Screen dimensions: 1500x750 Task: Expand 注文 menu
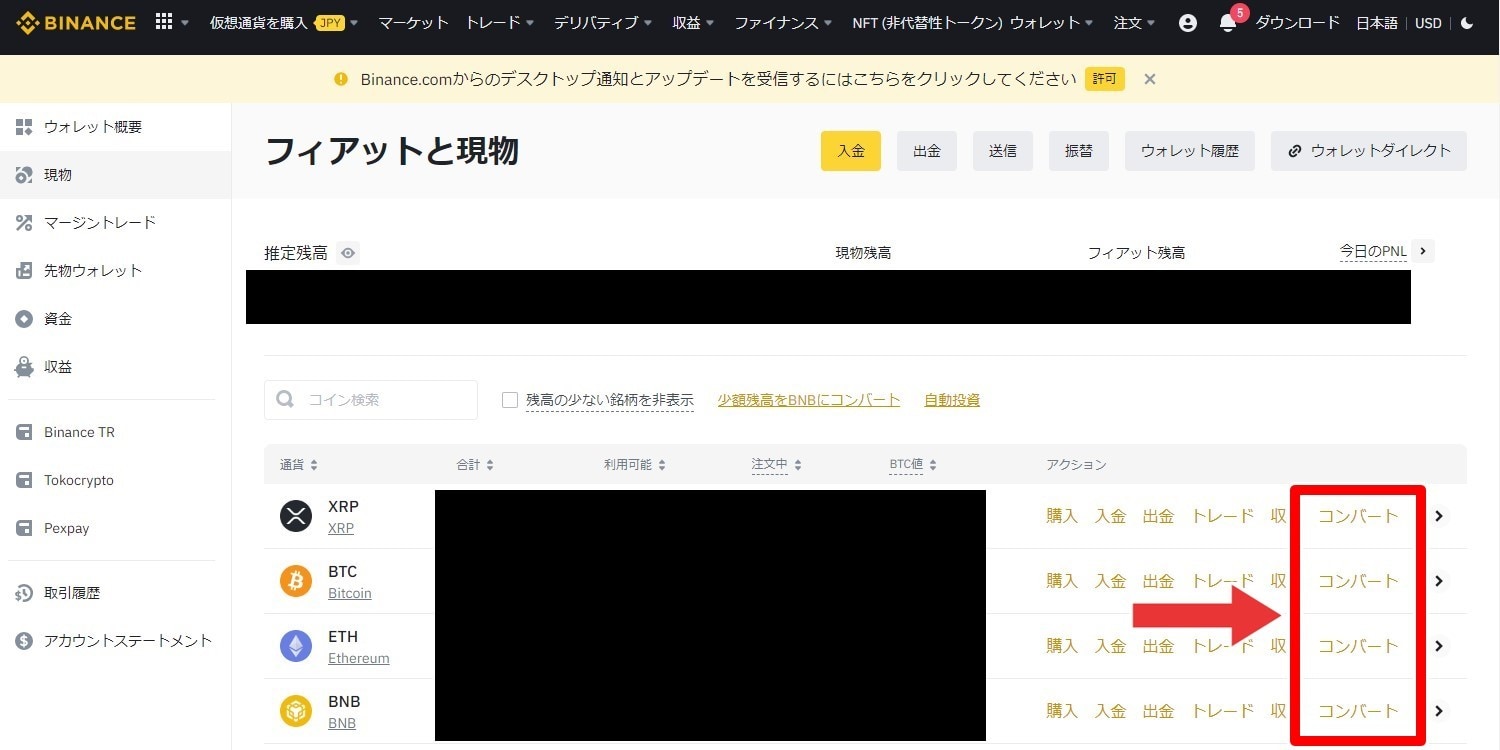click(x=1135, y=22)
